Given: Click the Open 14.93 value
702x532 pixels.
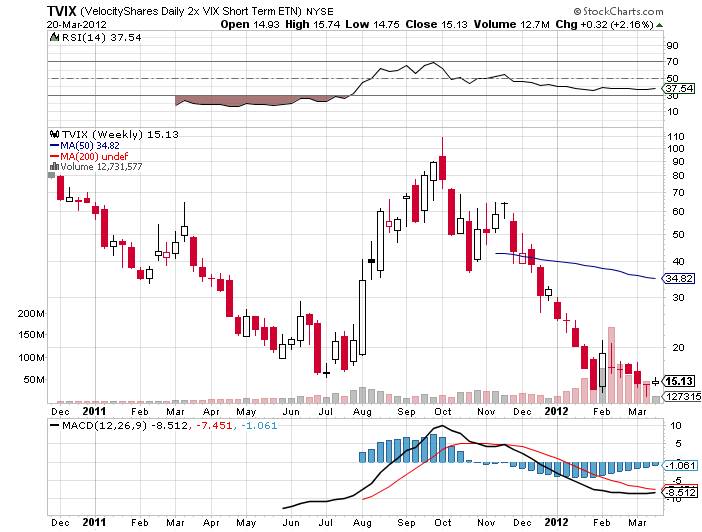Looking at the screenshot, I should (250, 25).
